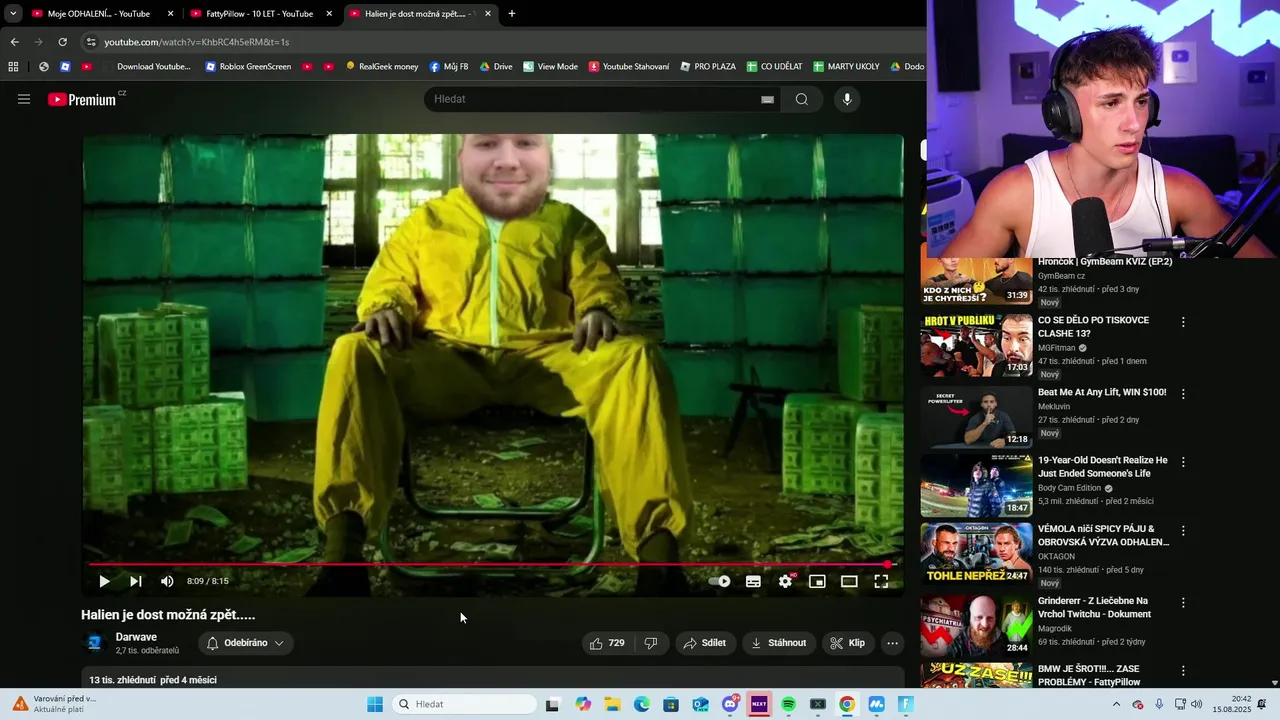Open CO UDĚLAT bookmark
The width and height of the screenshot is (1280, 720).
click(775, 67)
